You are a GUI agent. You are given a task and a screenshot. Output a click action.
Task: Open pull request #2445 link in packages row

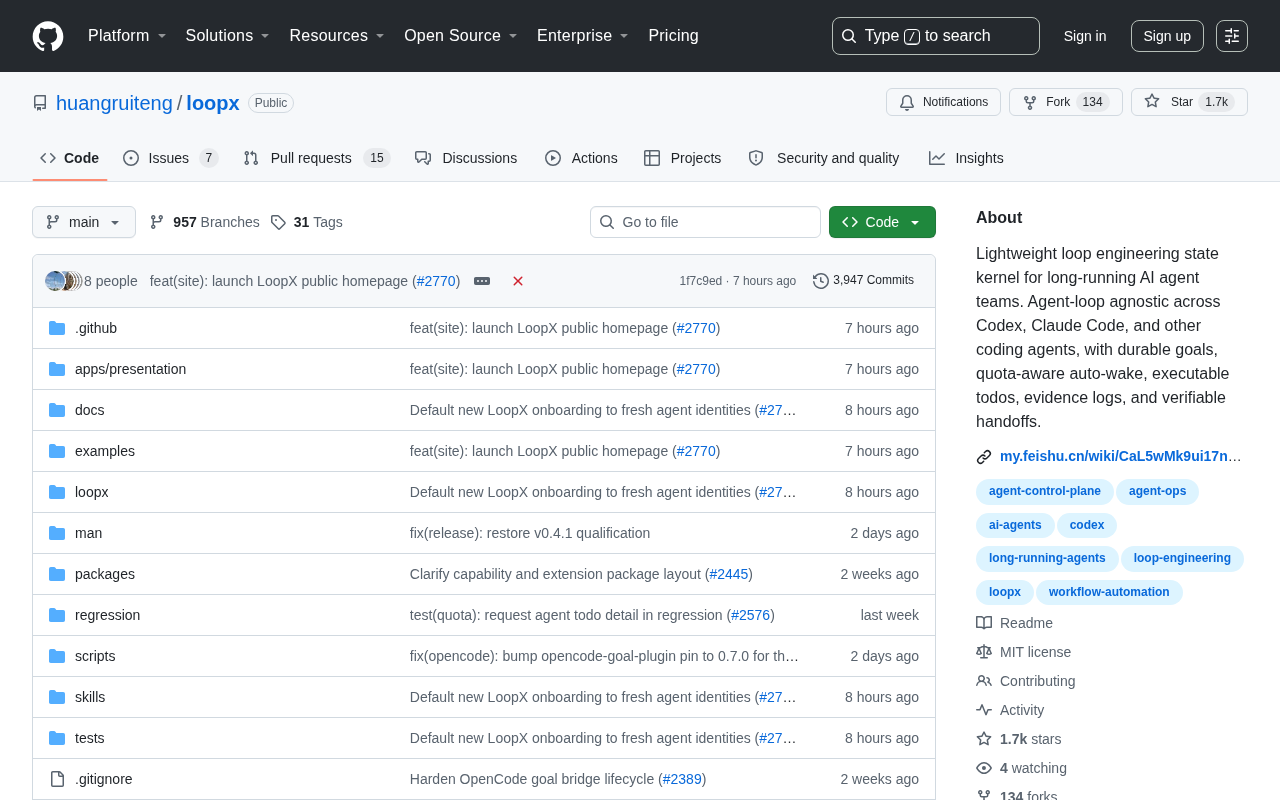pos(729,574)
